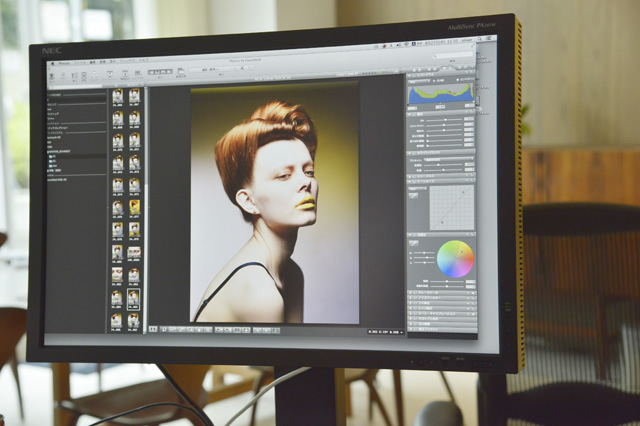Viewport: 640px width, 426px height.
Task: Collapse the Exposure panel triangle
Action: (x=409, y=115)
